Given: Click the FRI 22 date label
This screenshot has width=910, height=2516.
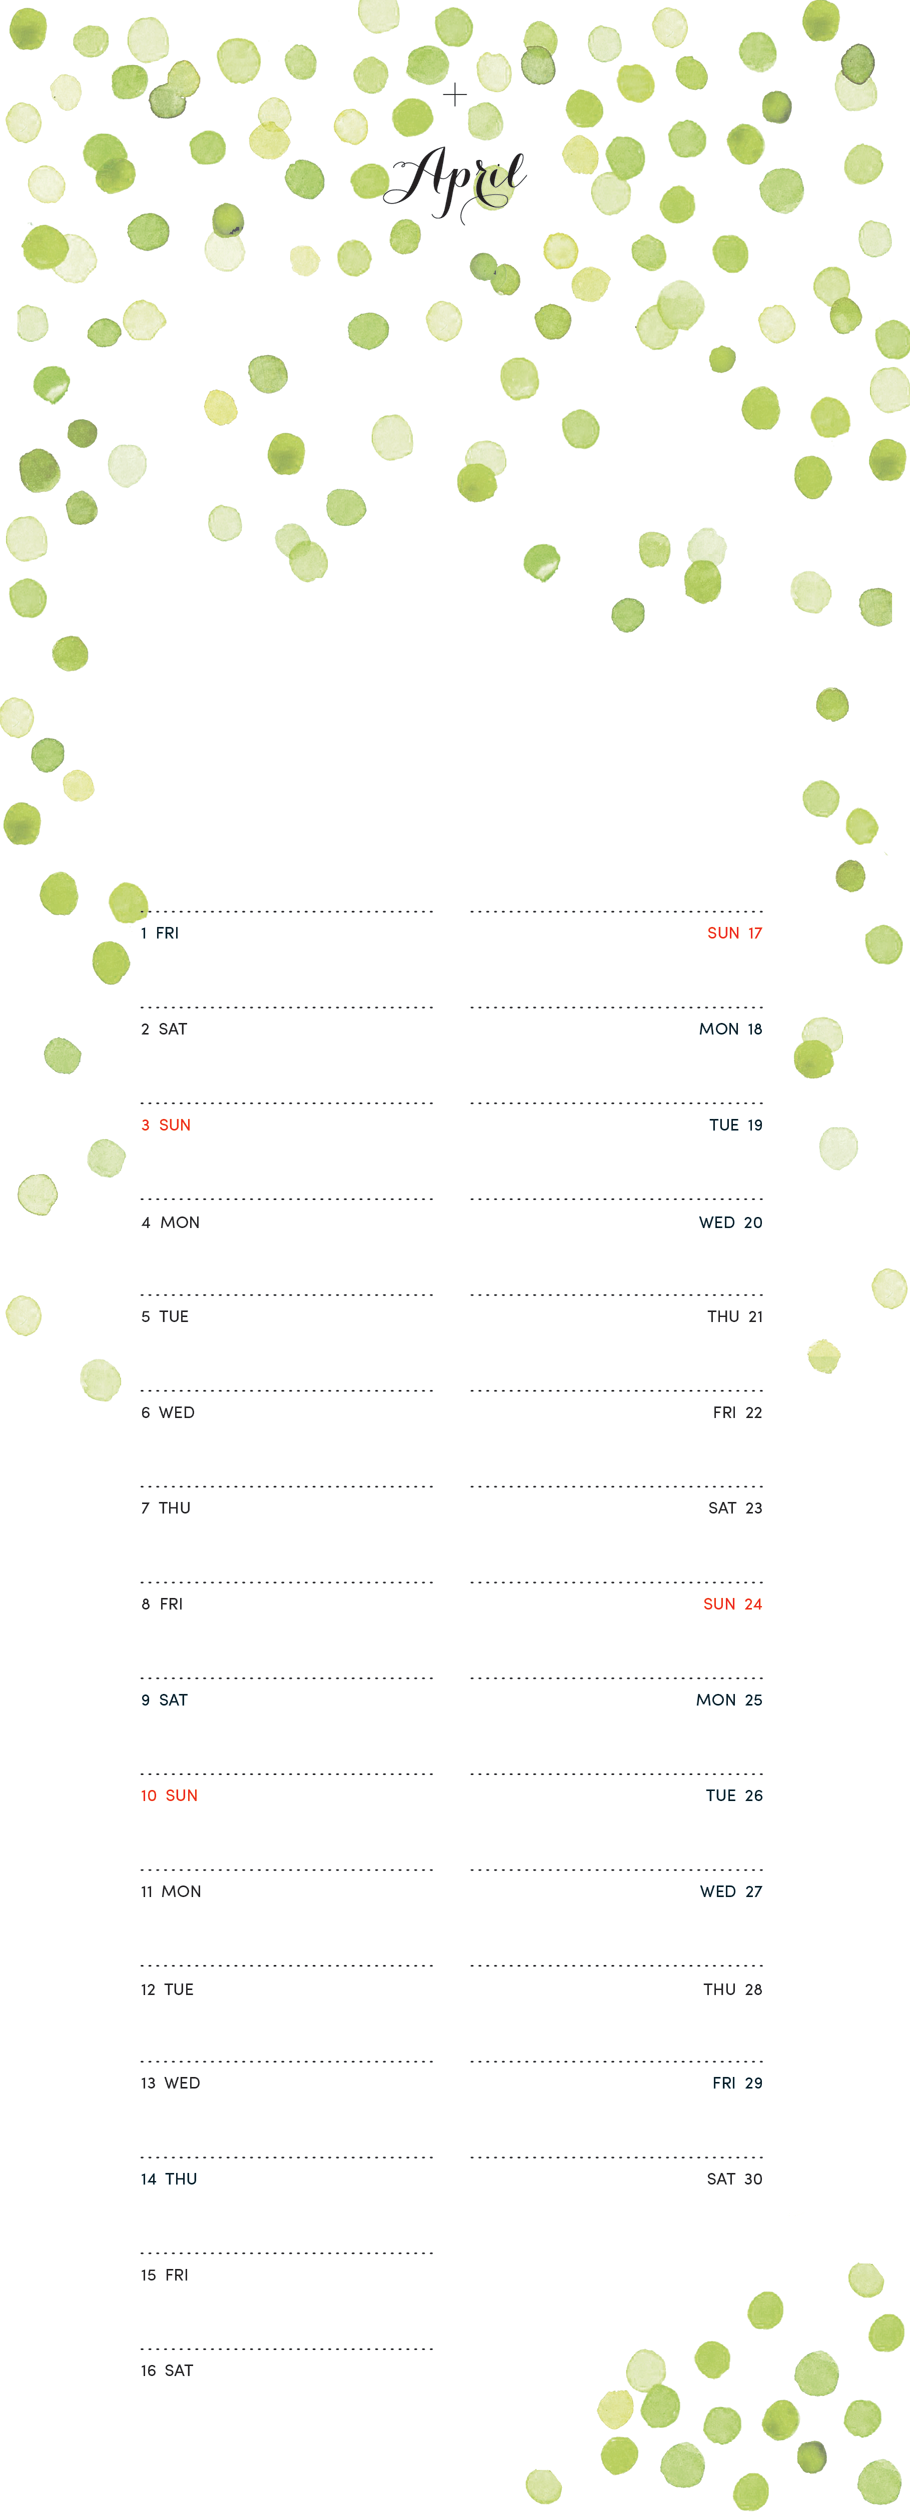Looking at the screenshot, I should (x=738, y=1412).
